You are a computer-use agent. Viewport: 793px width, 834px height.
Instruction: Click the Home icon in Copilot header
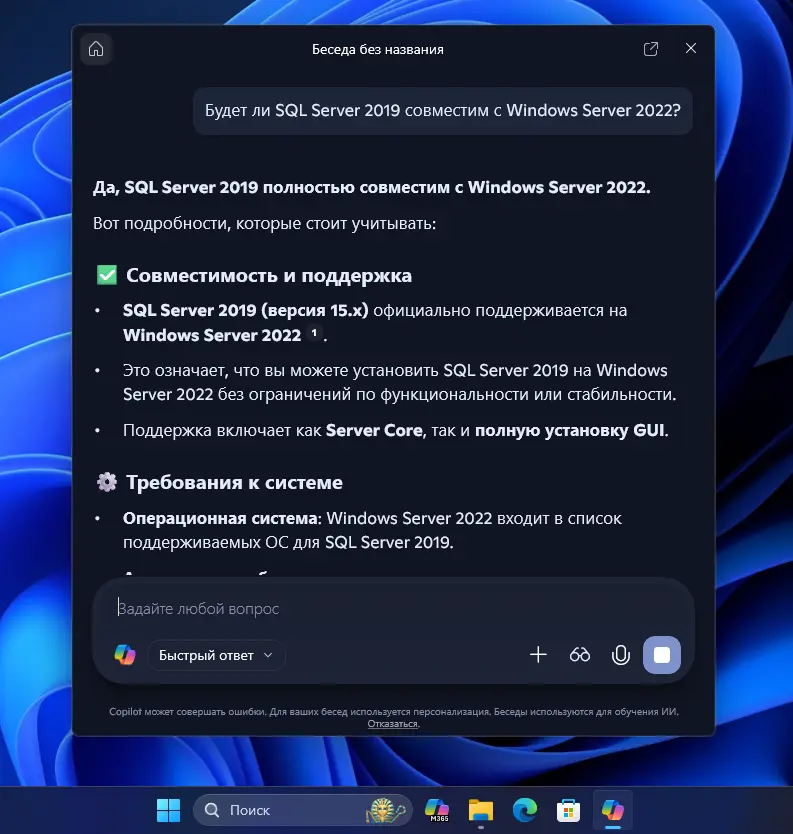(x=96, y=49)
